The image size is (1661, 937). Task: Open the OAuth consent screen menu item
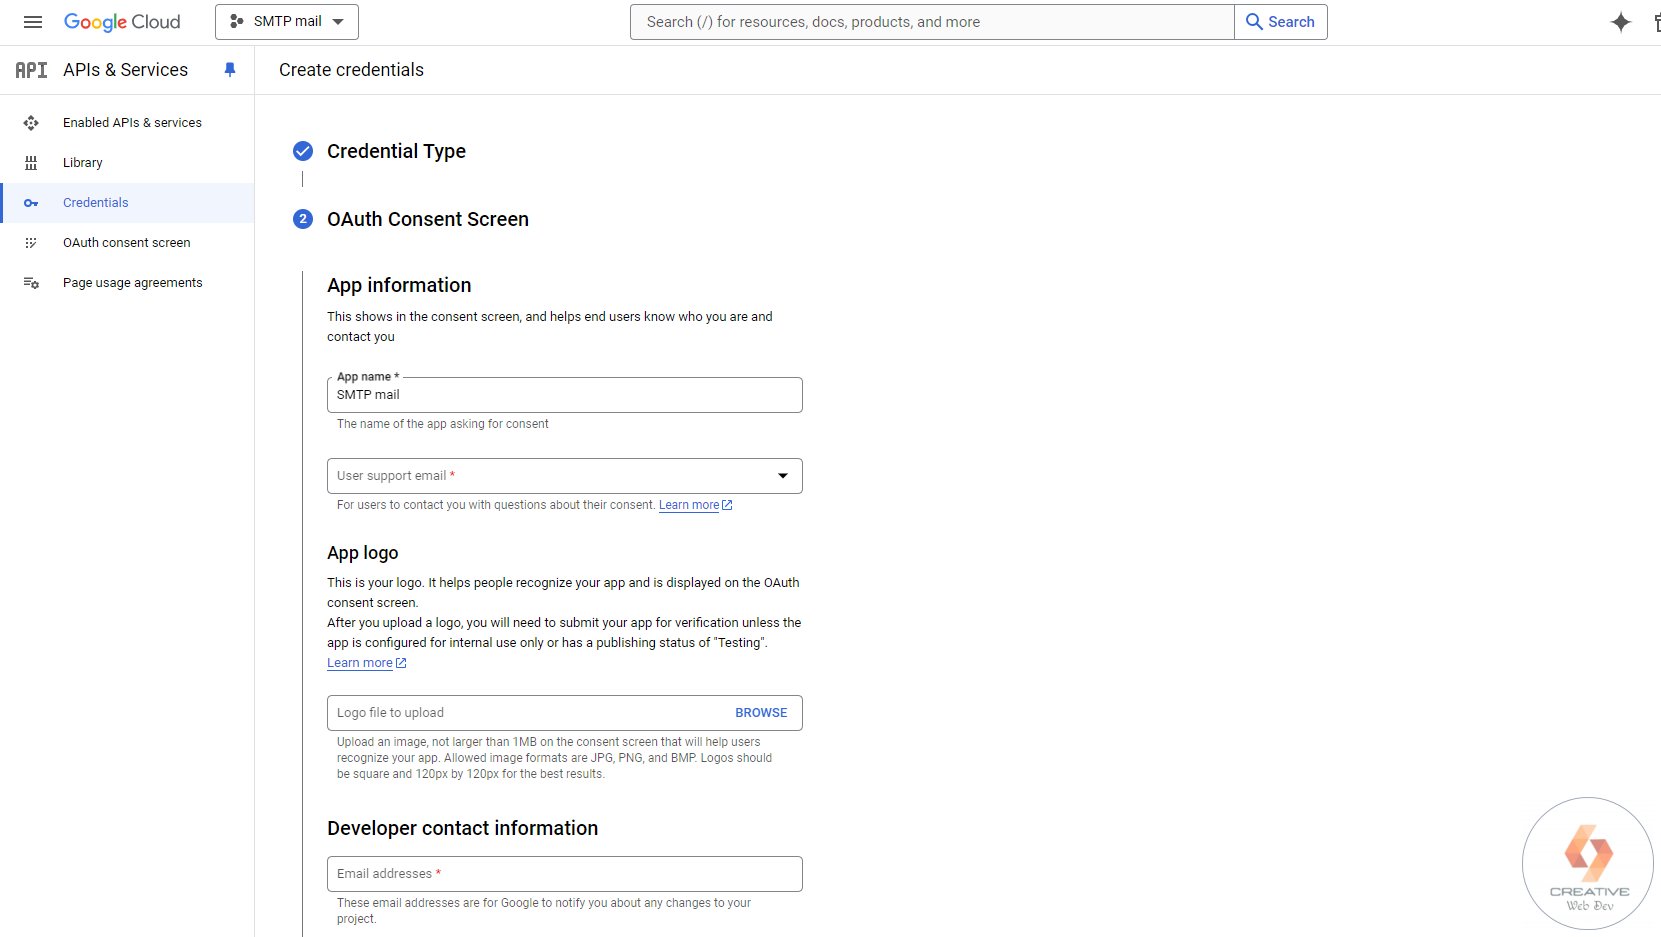[x=127, y=243]
